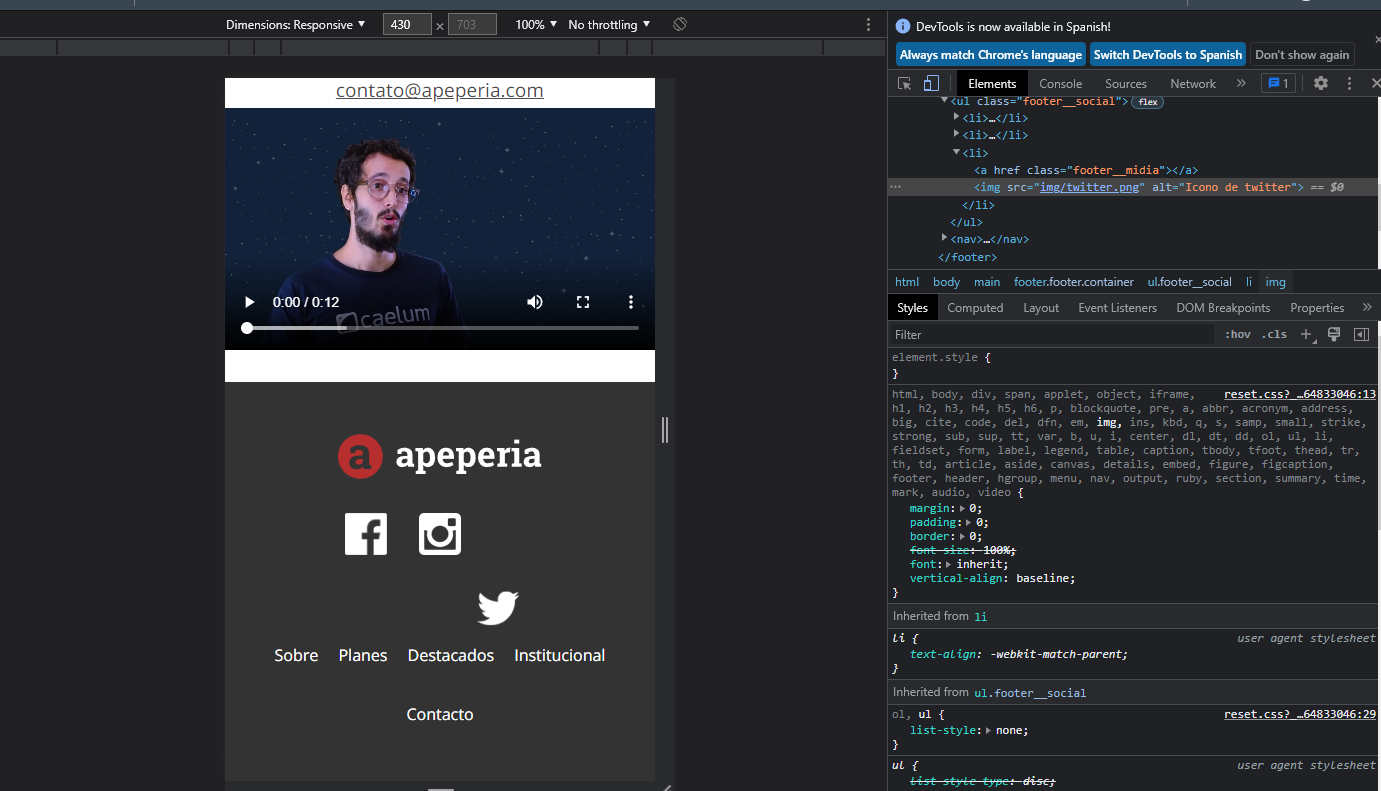Click Switch DevTools to Spanish button

point(1167,55)
